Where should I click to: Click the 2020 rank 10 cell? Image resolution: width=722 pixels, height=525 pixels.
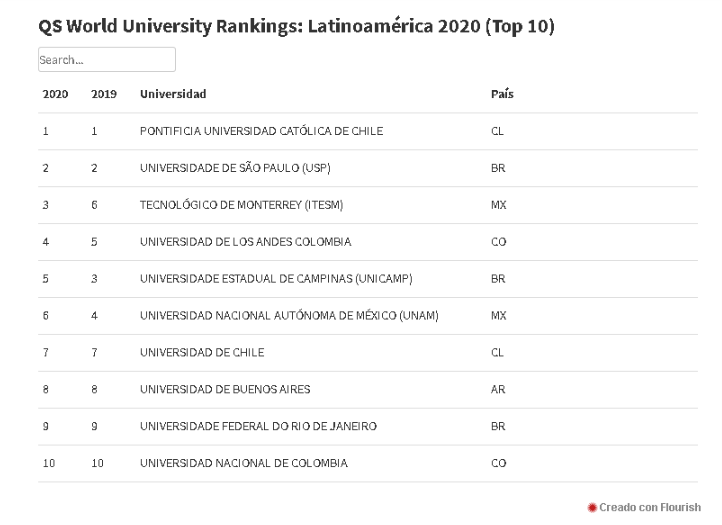[49, 464]
